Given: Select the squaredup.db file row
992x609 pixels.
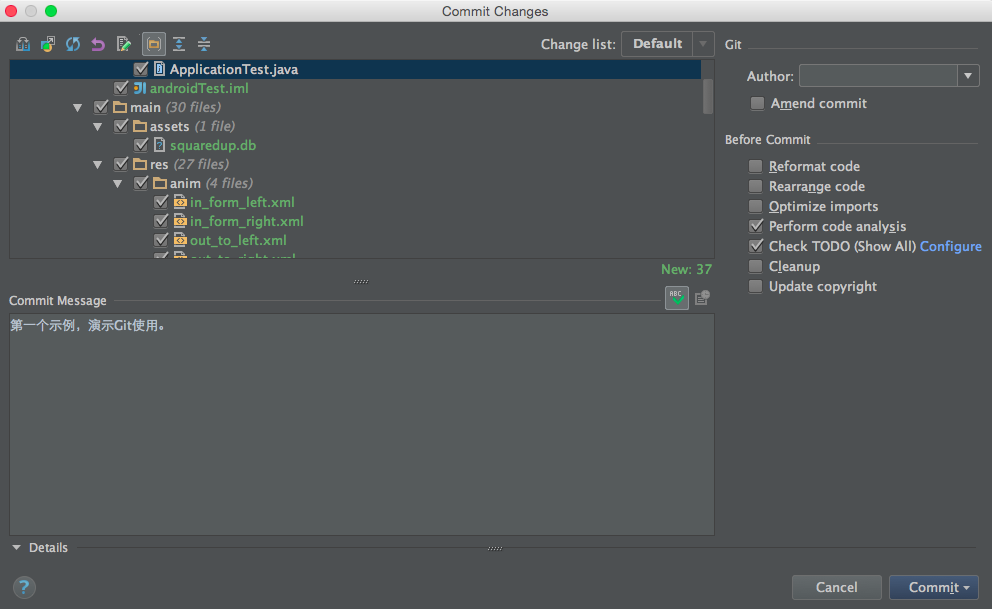Looking at the screenshot, I should (356, 145).
